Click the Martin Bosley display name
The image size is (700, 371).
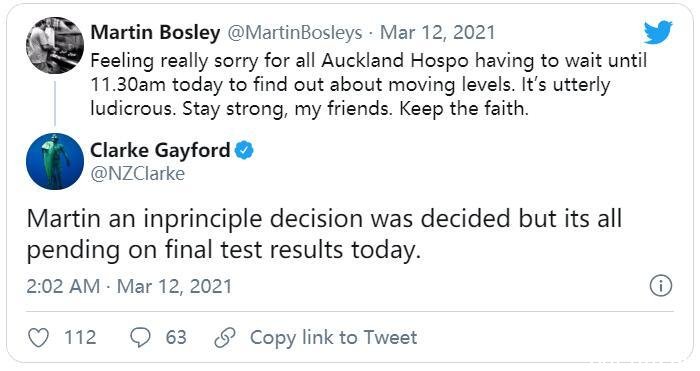point(155,33)
